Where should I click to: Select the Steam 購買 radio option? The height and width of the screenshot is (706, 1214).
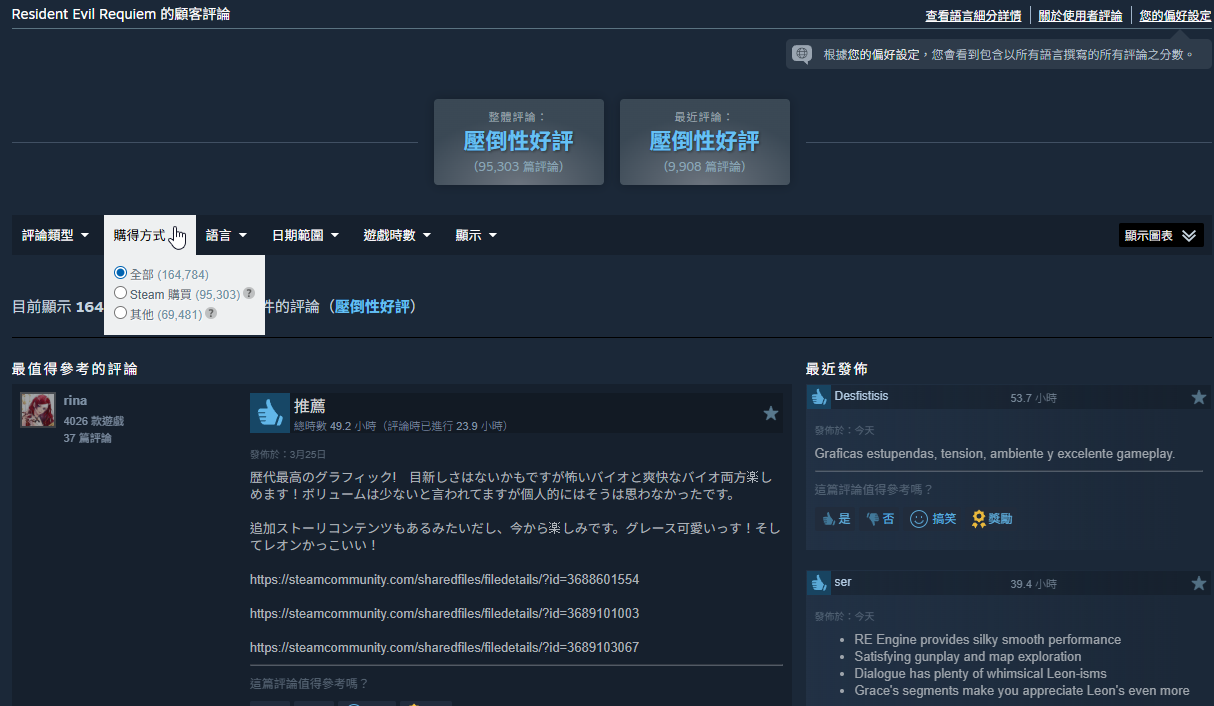(x=120, y=294)
